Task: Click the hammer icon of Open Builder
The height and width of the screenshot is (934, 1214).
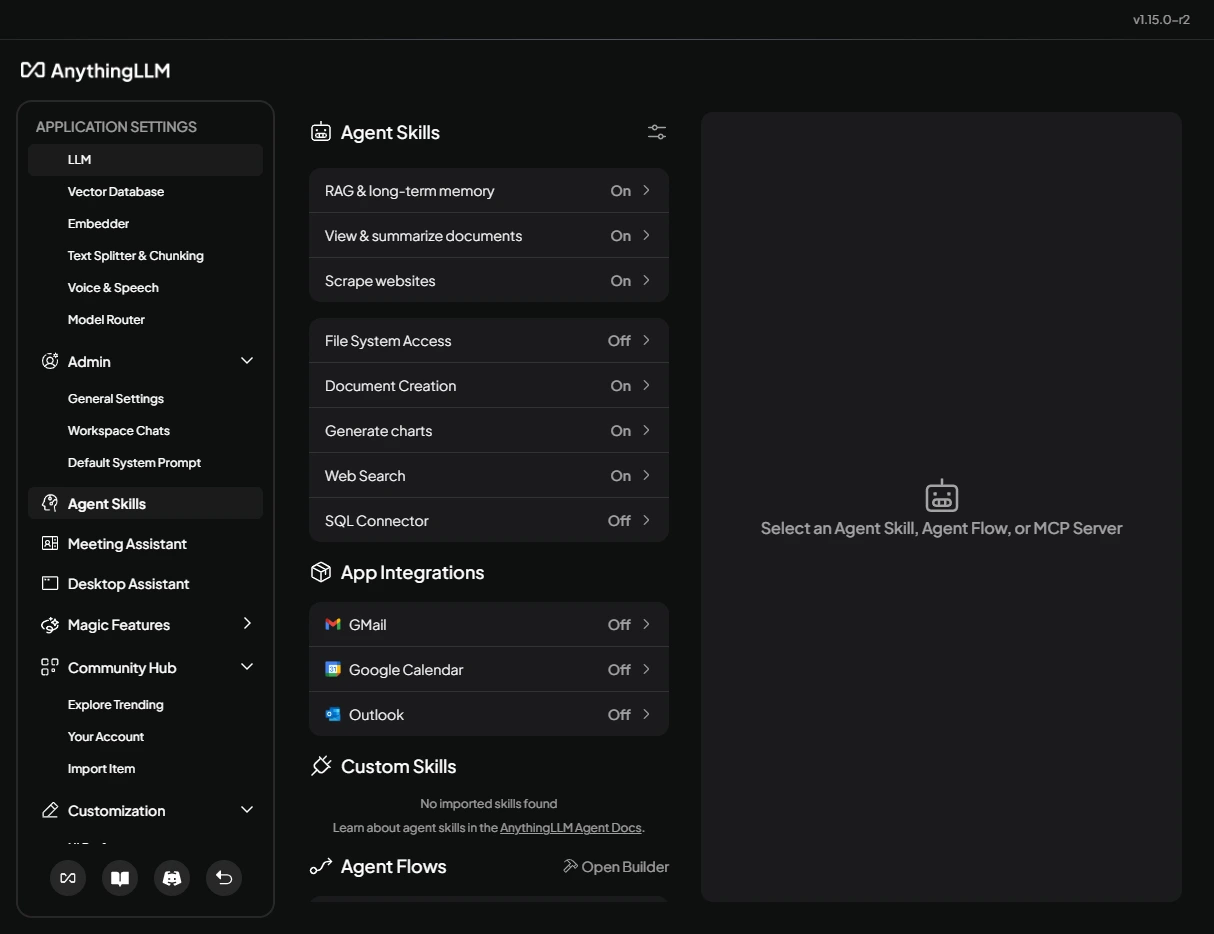Action: pos(570,866)
